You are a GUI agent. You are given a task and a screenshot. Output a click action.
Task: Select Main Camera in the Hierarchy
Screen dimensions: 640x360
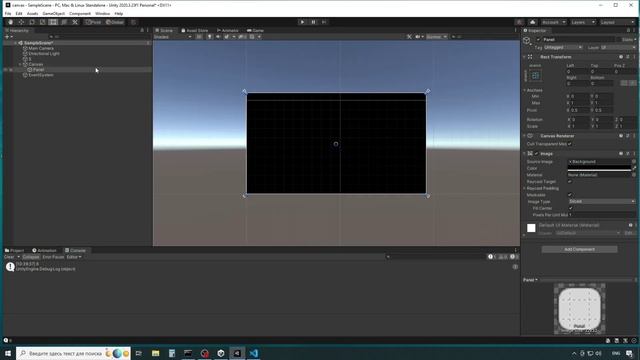pos(40,48)
